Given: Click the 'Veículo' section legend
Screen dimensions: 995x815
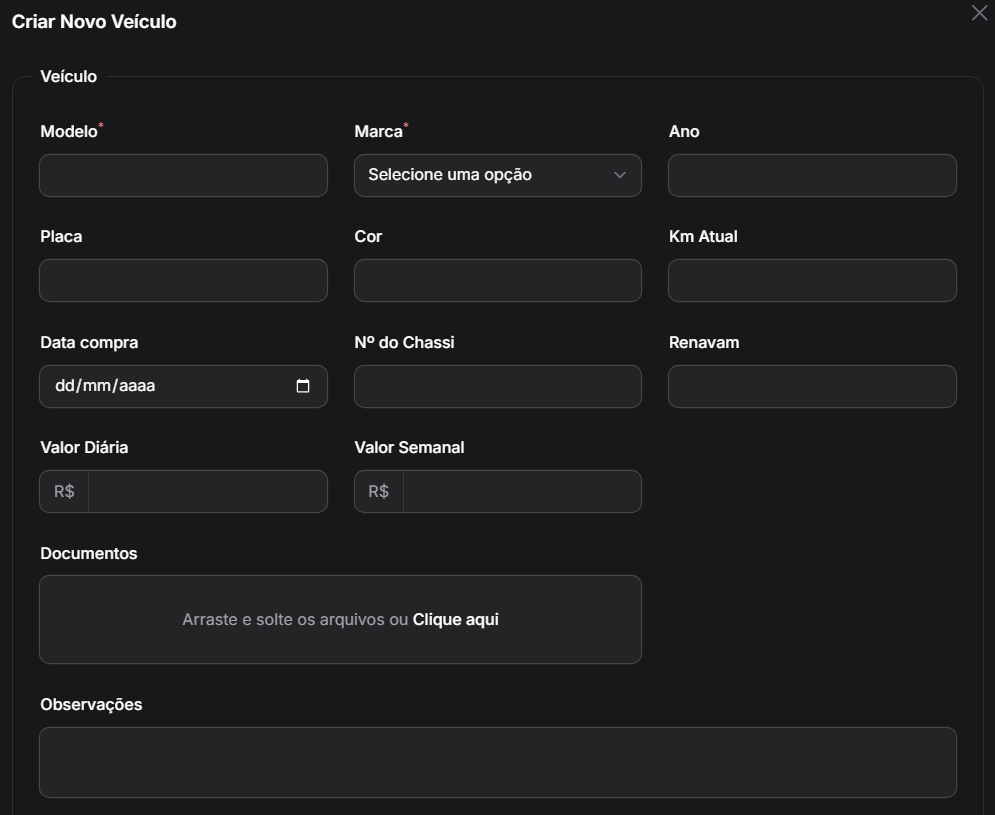Looking at the screenshot, I should click(69, 76).
